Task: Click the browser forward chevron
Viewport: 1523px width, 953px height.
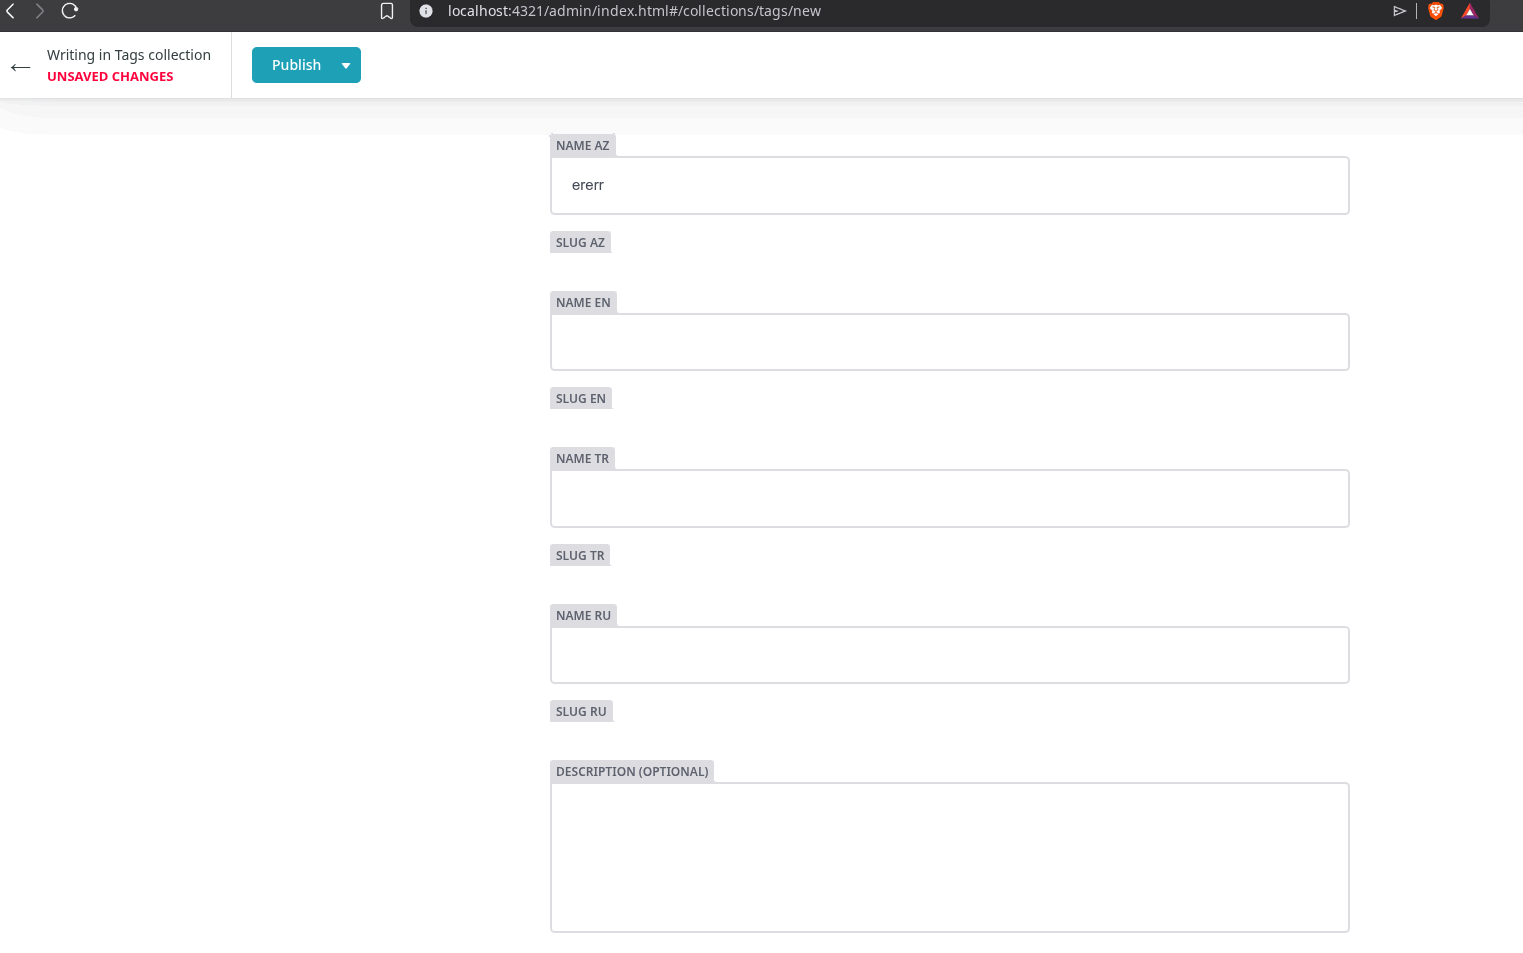Action: pyautogui.click(x=40, y=11)
